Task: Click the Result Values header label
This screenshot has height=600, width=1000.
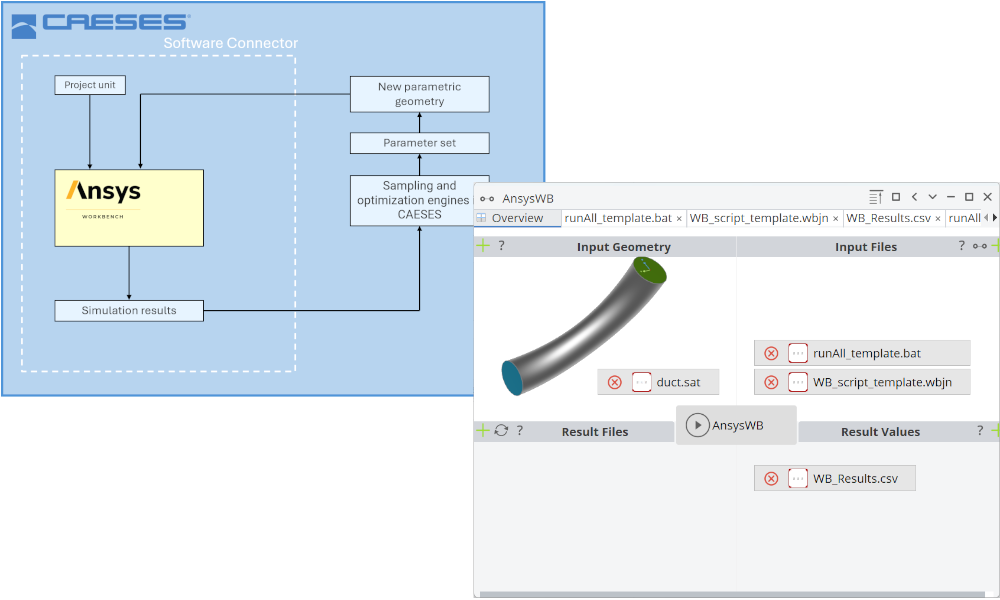Action: [880, 432]
